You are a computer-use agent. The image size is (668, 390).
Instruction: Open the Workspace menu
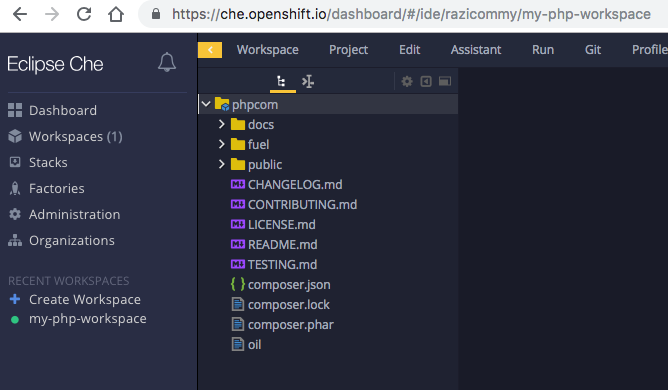tap(268, 50)
